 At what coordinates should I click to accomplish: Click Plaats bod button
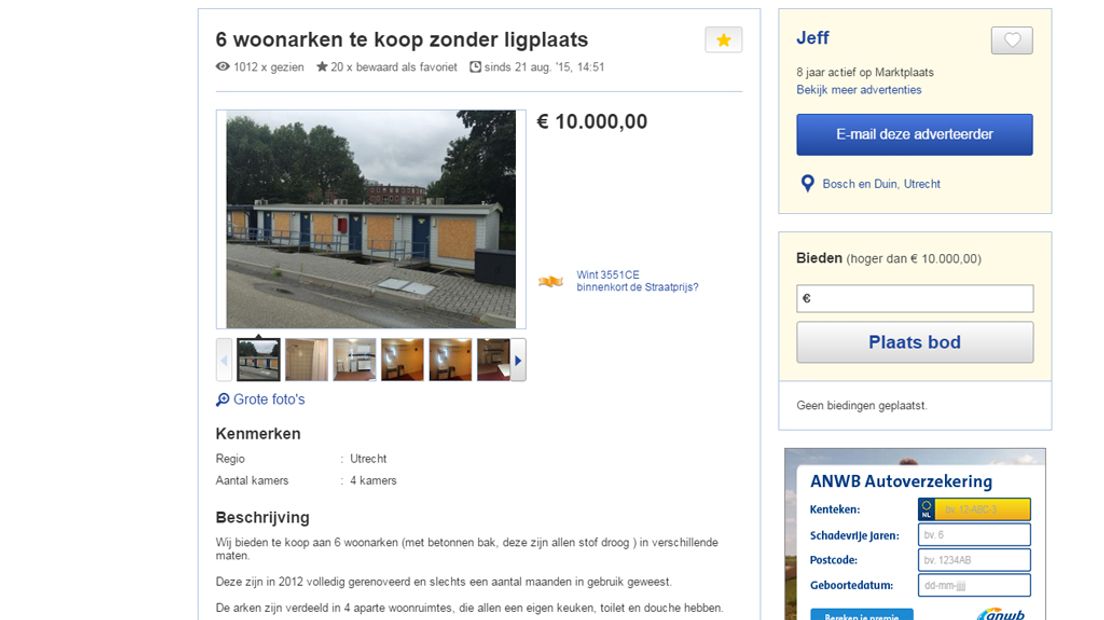pos(915,343)
